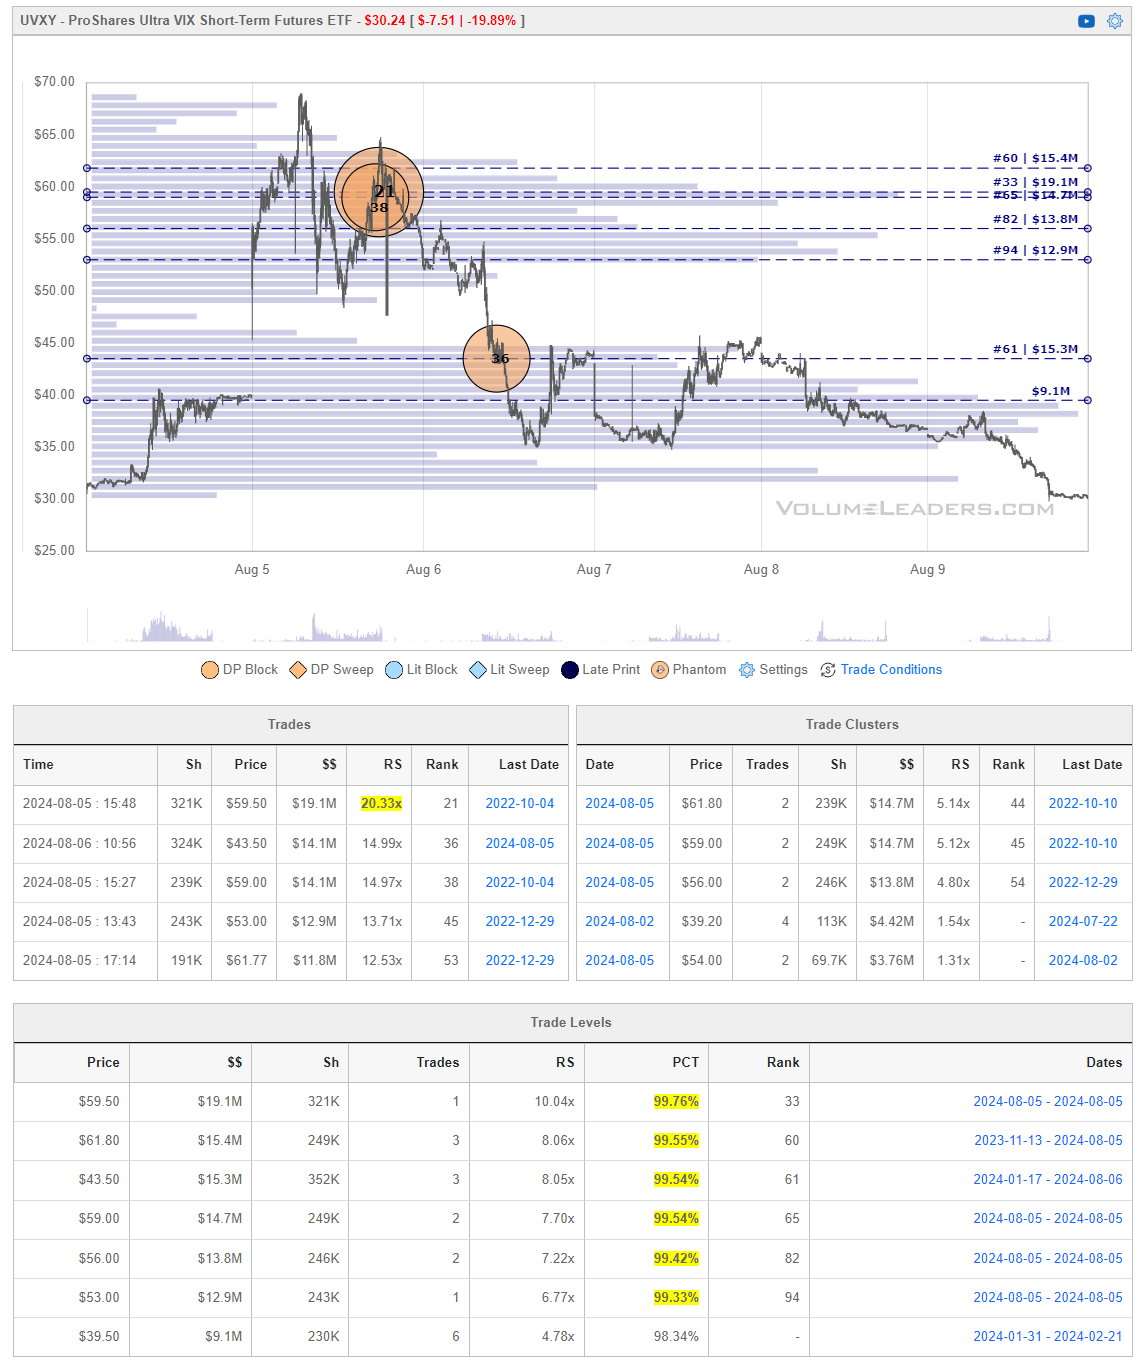This screenshot has width=1144, height=1366.
Task: Toggle the Late Print legend circle
Action: click(x=570, y=670)
